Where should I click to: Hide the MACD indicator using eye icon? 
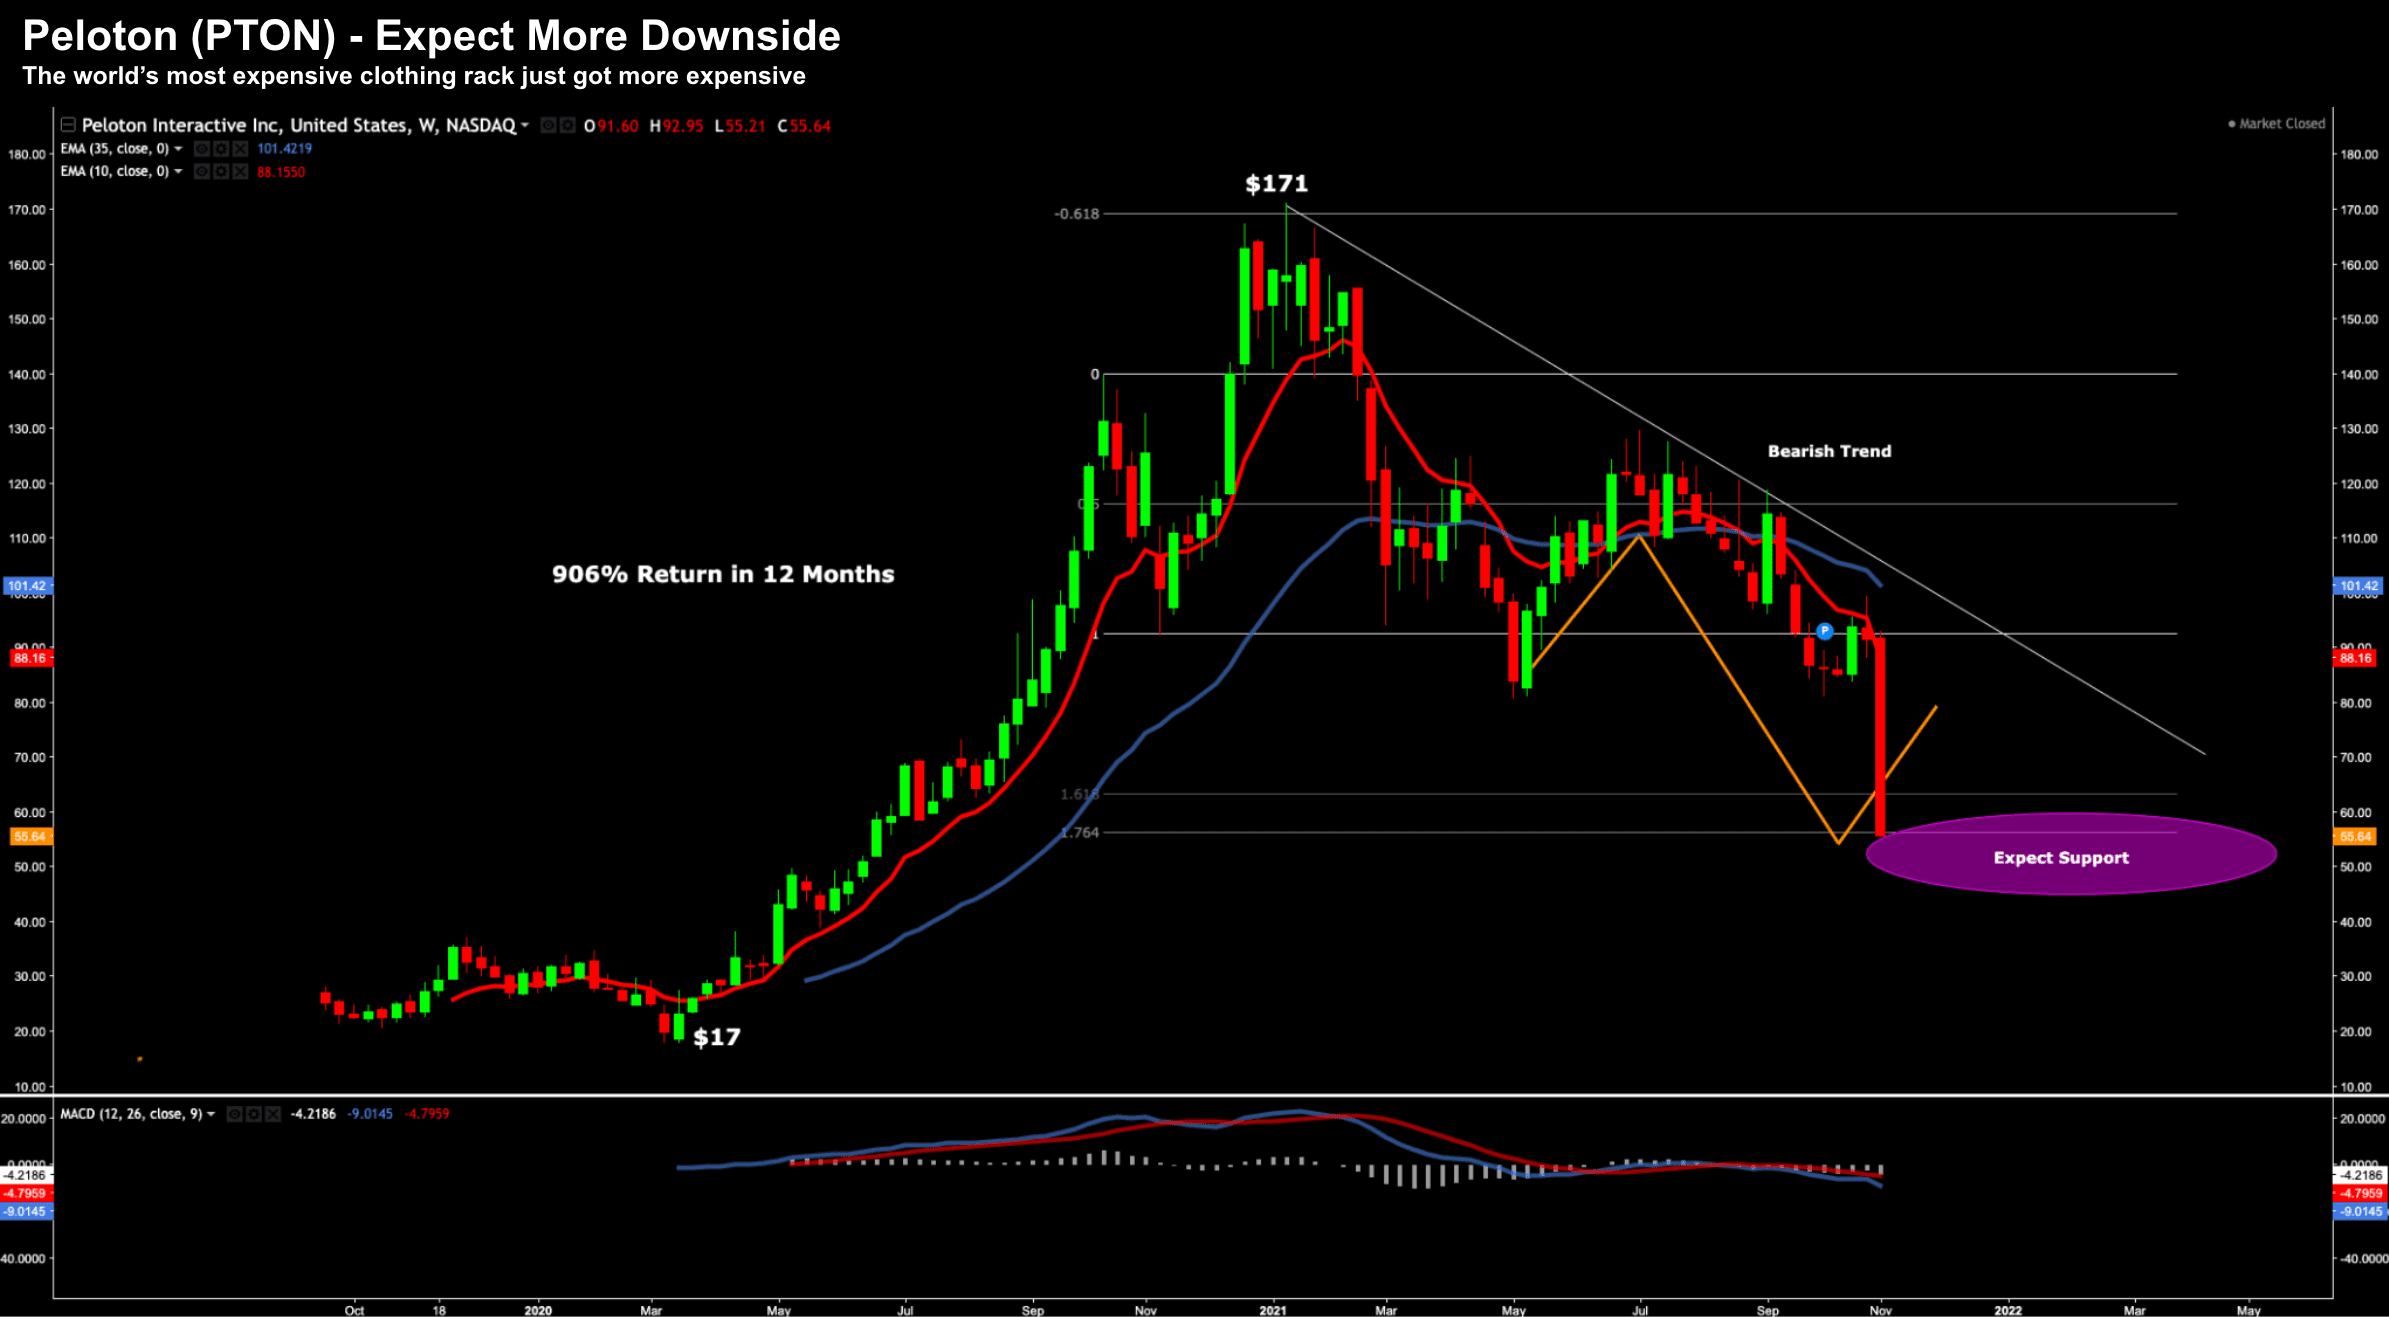[234, 1114]
